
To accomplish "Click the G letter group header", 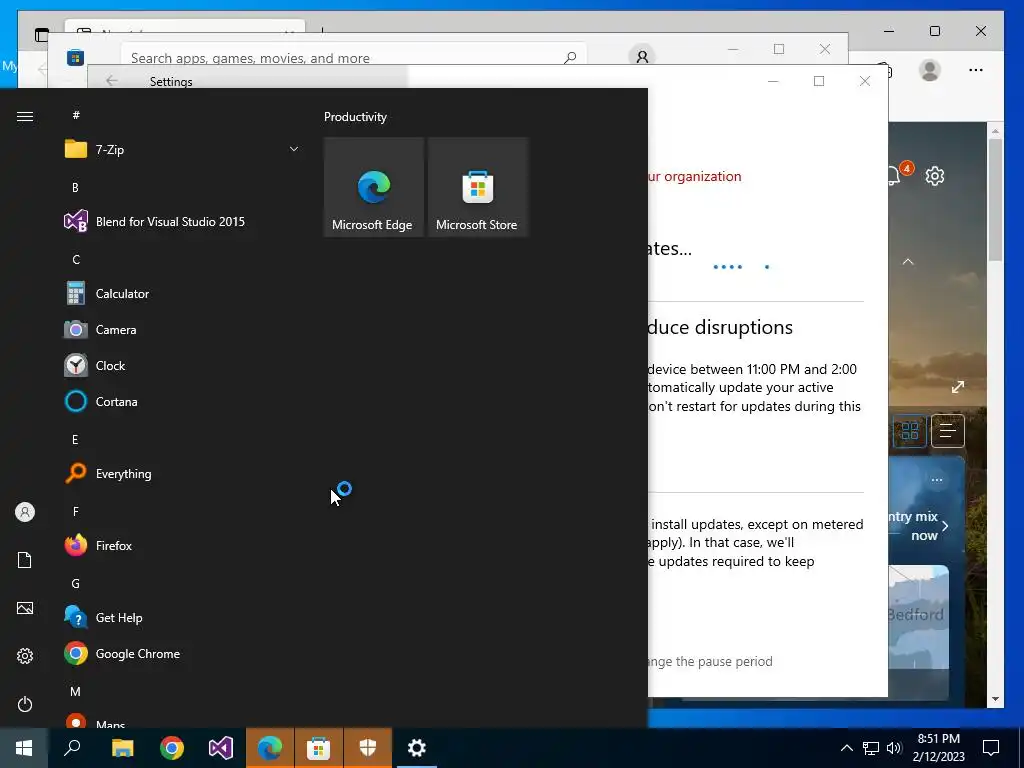I will tap(75, 584).
